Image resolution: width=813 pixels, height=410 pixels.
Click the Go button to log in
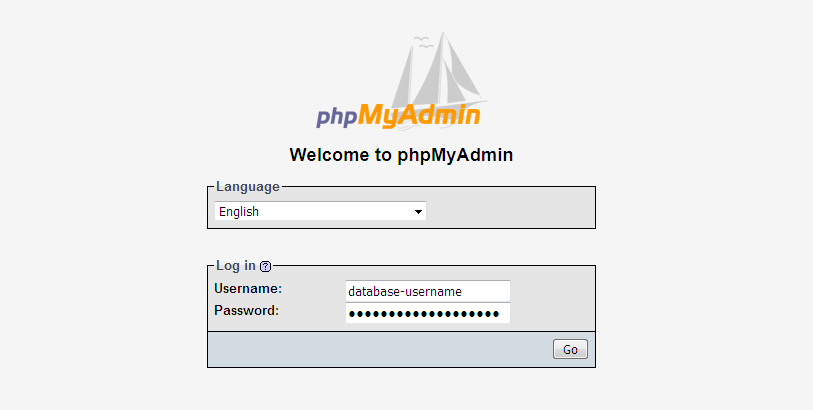point(570,349)
